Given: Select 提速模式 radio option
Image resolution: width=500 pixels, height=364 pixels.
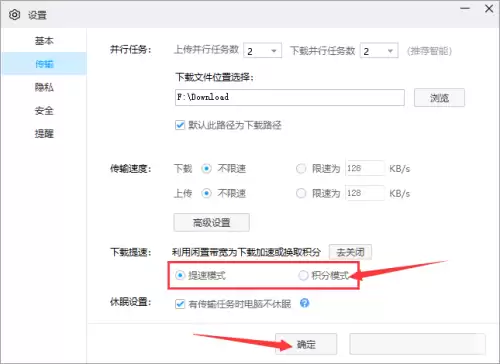Looking at the screenshot, I should 180,275.
